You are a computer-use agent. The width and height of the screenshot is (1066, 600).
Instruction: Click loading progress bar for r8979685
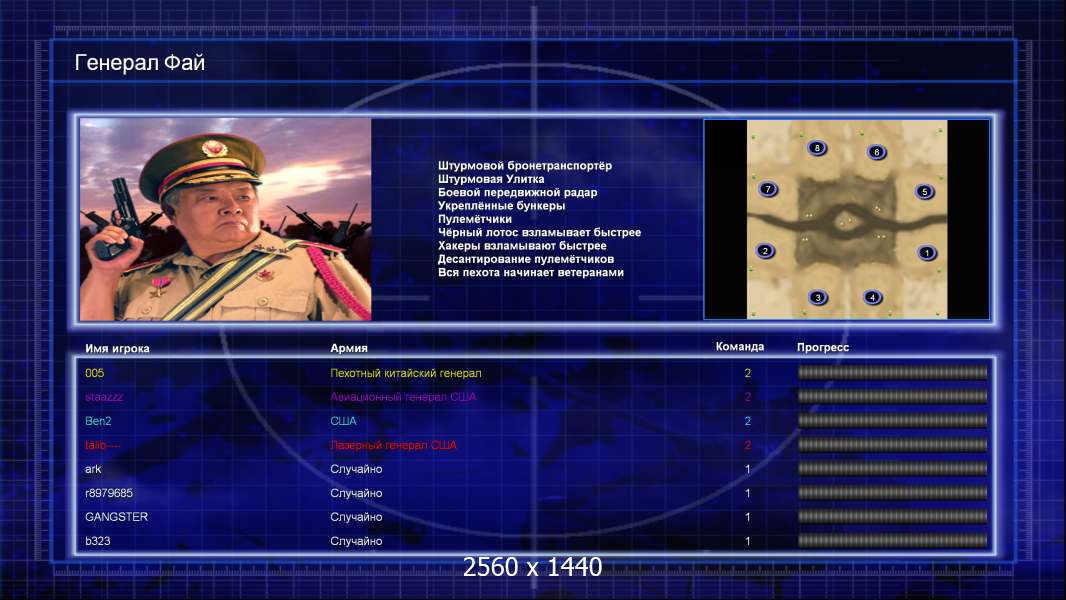(x=893, y=493)
